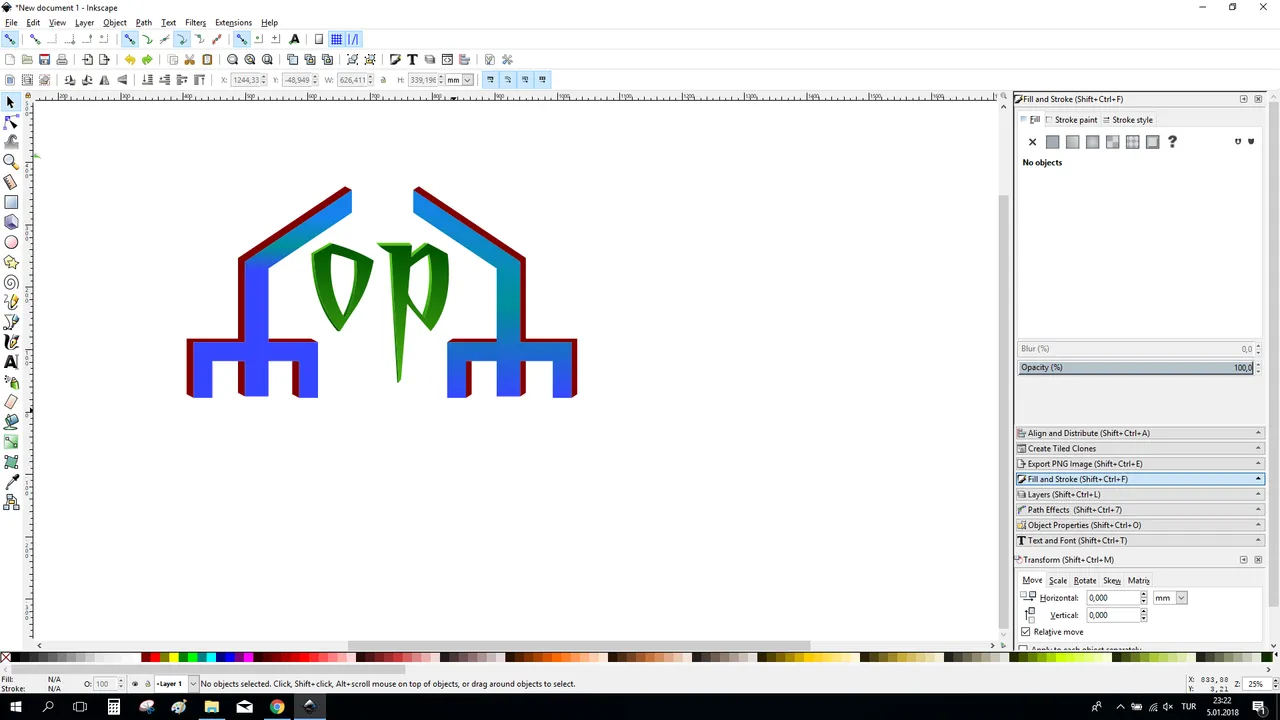Expand the Path Effects panel
The image size is (1280, 720).
coord(1140,510)
